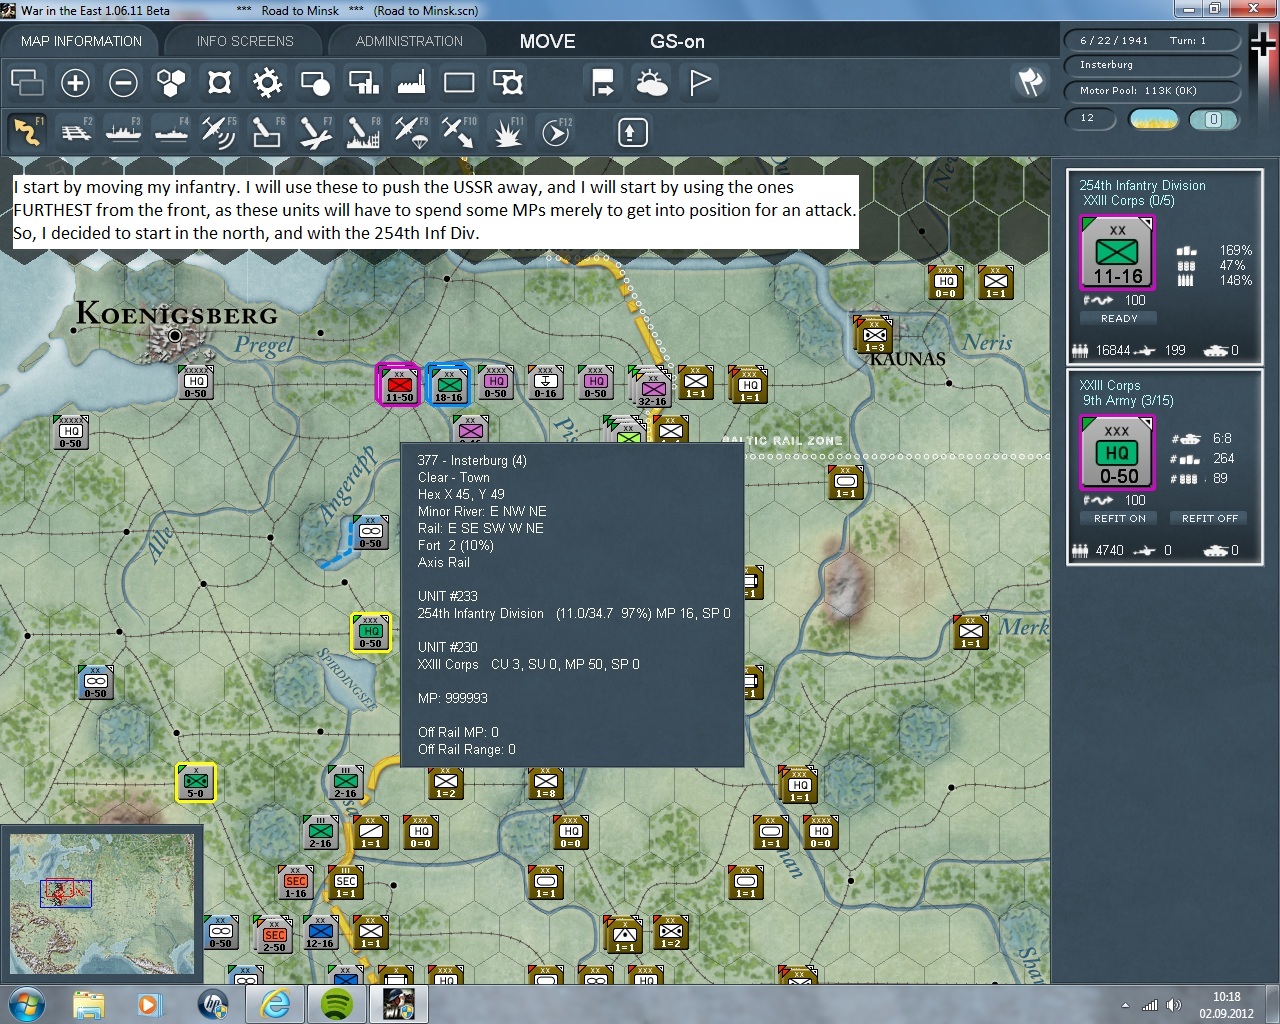The width and height of the screenshot is (1280, 1024).
Task: Click the four-cornered square toolbar icon
Action: pos(219,82)
